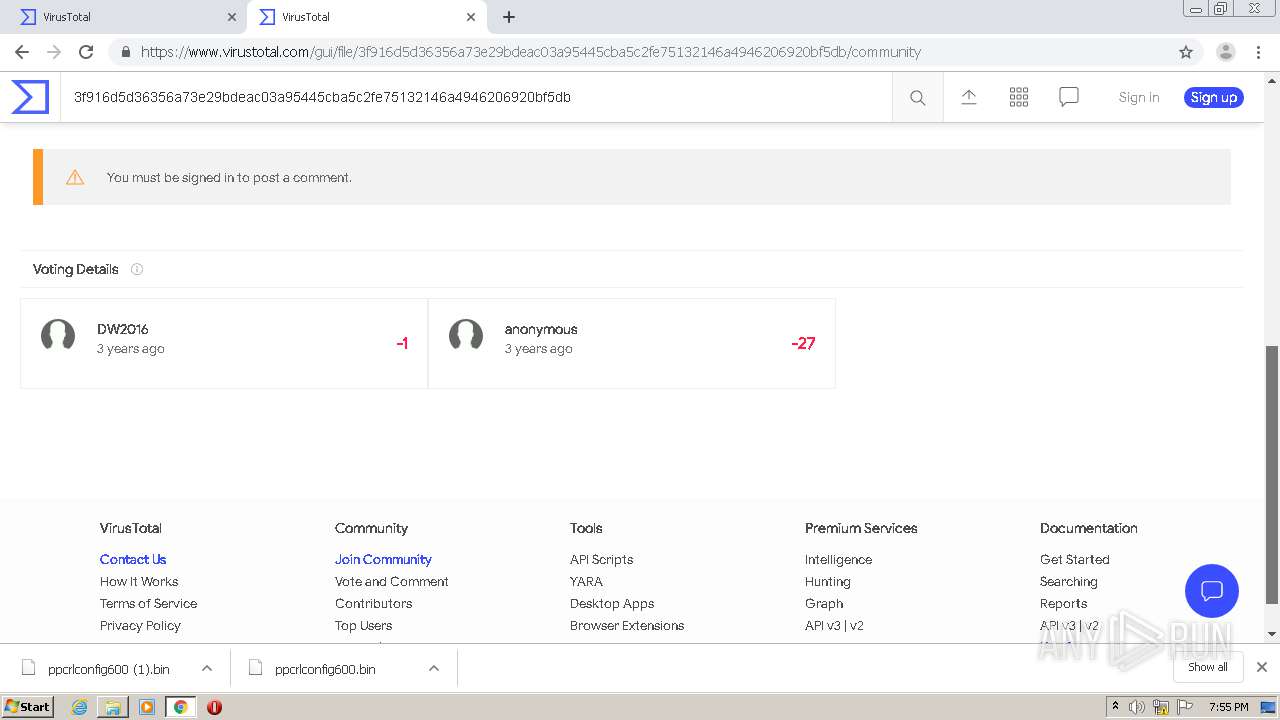Expand options for ppcrlconfig600 (1).bin download
The image size is (1280, 720).
coord(207,668)
